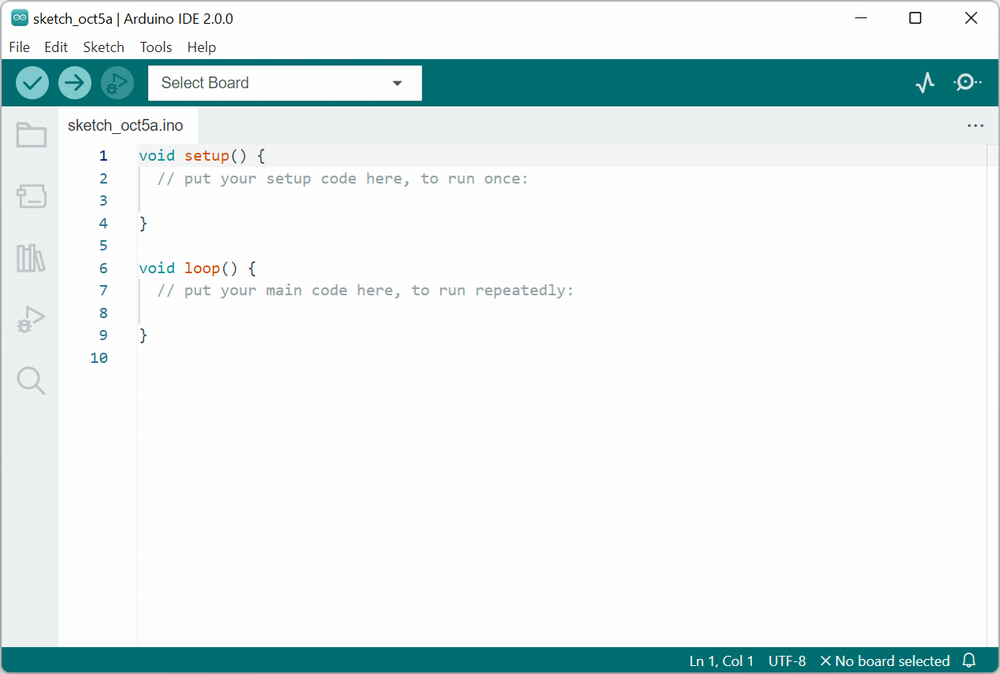
Task: Open the Serial Monitor icon
Action: click(x=966, y=82)
